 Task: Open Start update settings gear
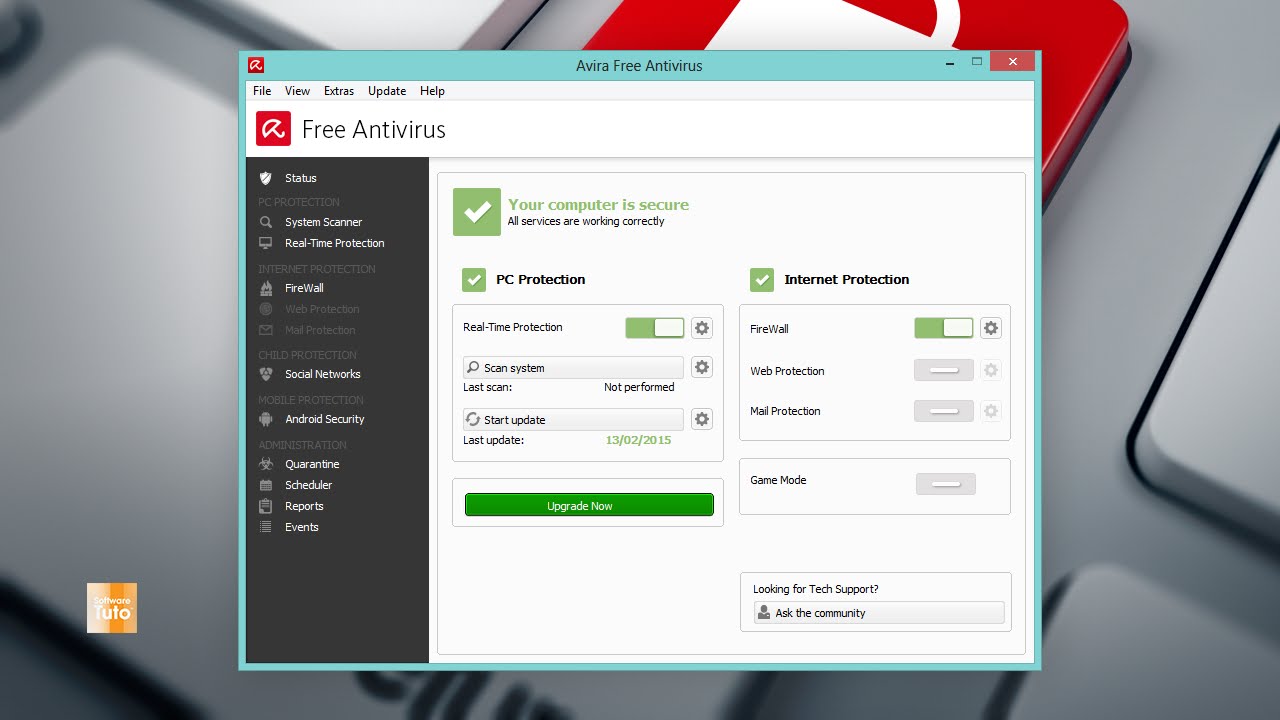(702, 419)
